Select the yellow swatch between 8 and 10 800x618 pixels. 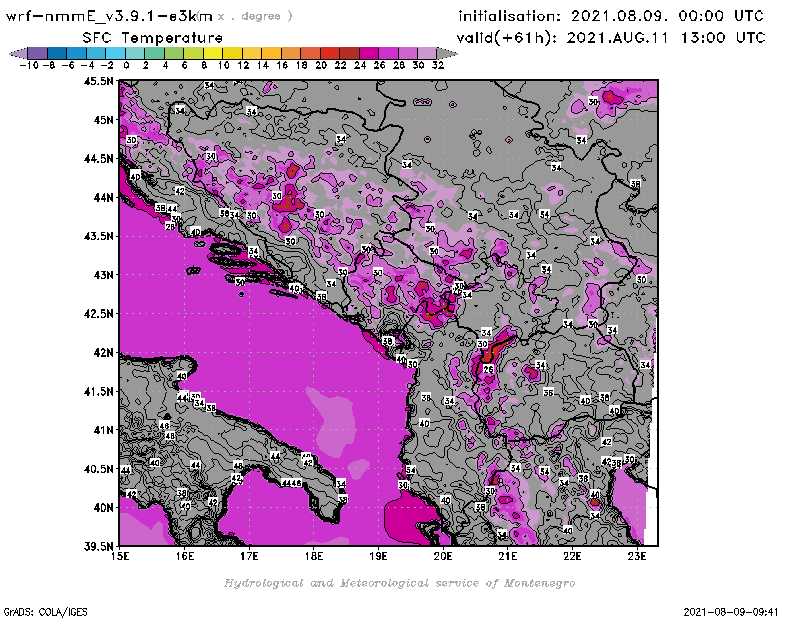click(212, 52)
